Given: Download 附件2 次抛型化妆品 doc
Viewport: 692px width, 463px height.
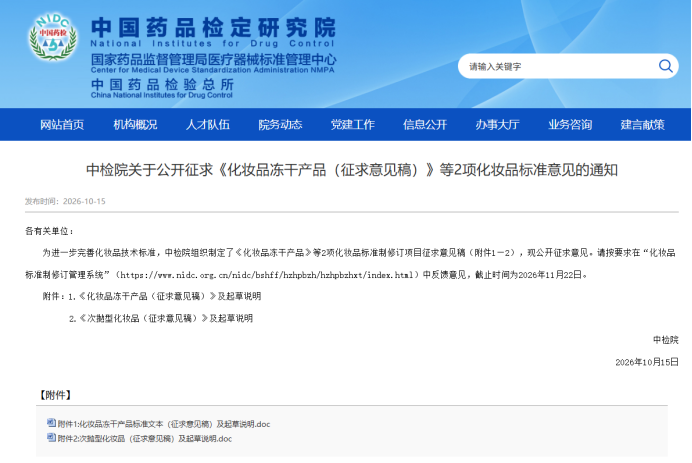Looking at the screenshot, I should (x=145, y=439).
